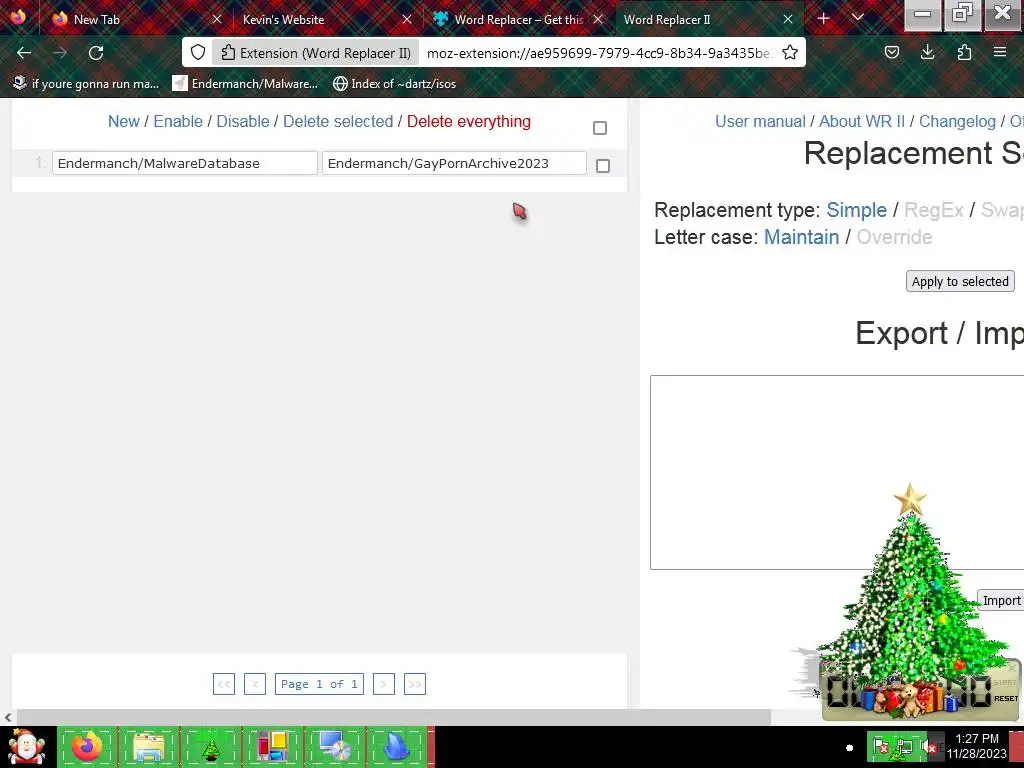Click Delete selected link
Screen dimensions: 1024x768
tap(338, 121)
